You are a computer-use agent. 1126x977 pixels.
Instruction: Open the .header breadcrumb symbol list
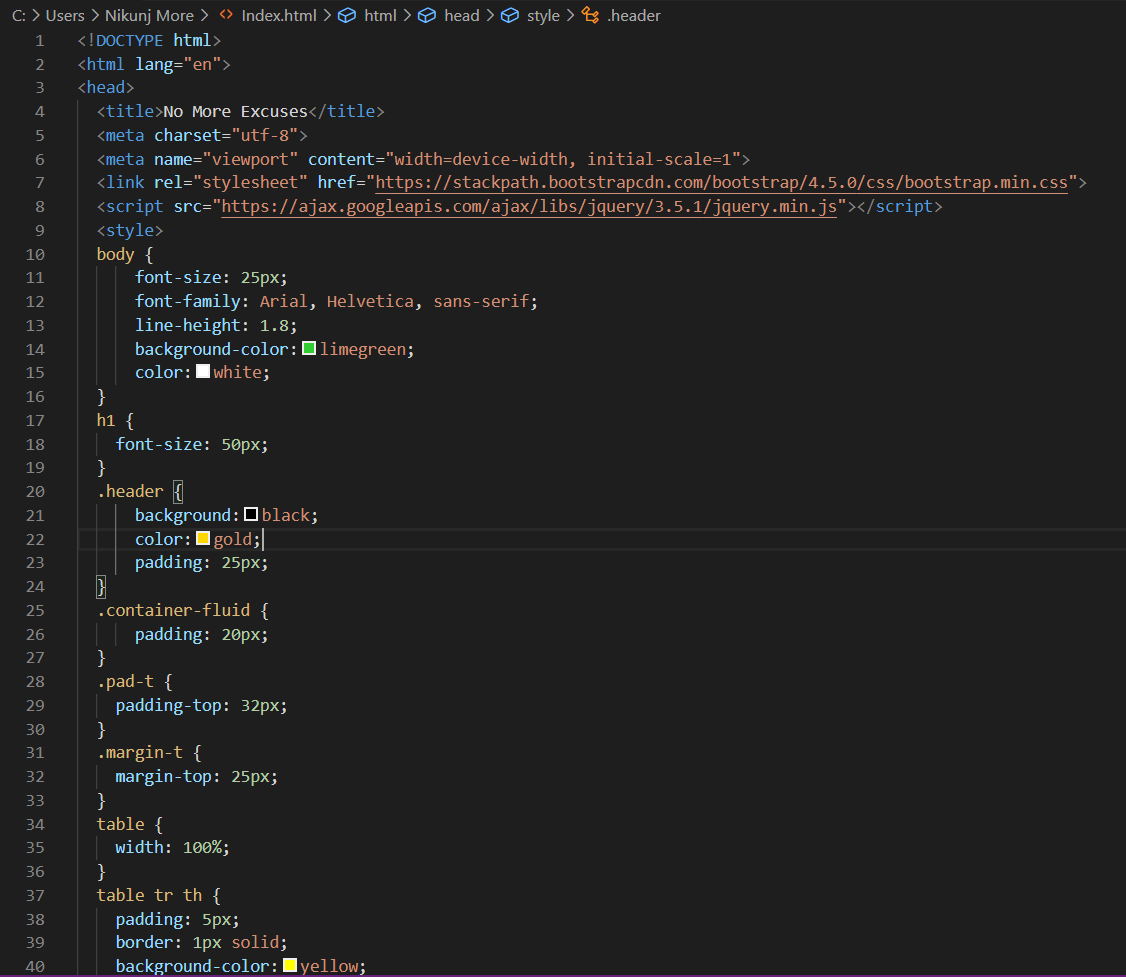[633, 15]
